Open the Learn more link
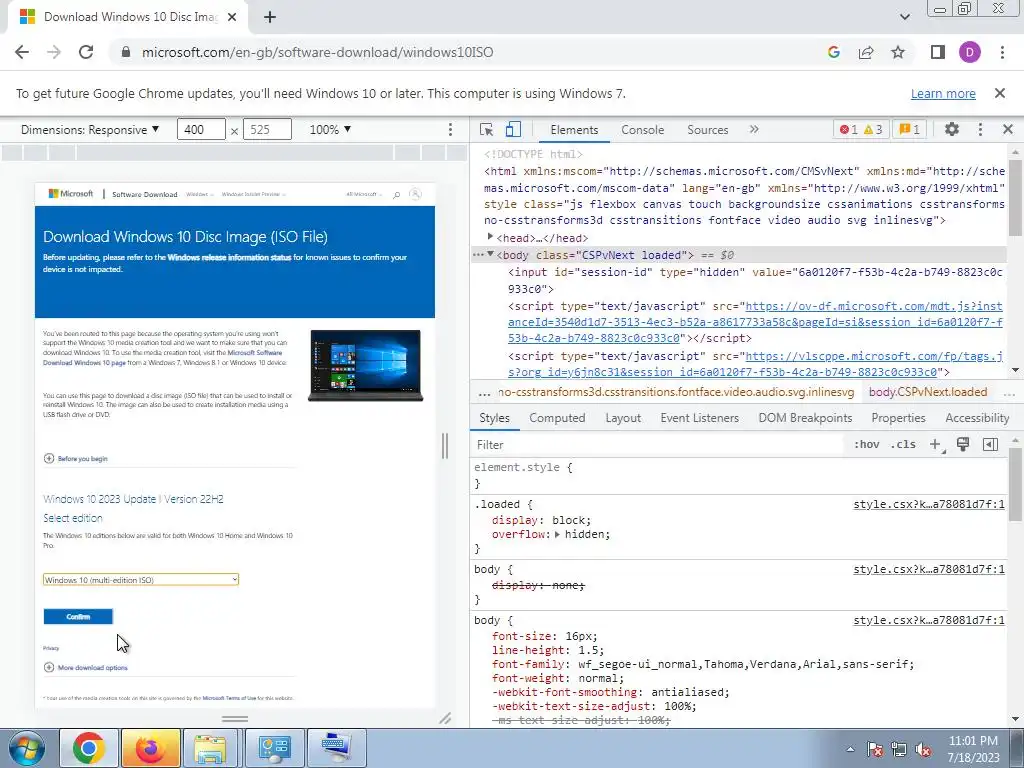The image size is (1024, 768). [x=943, y=93]
